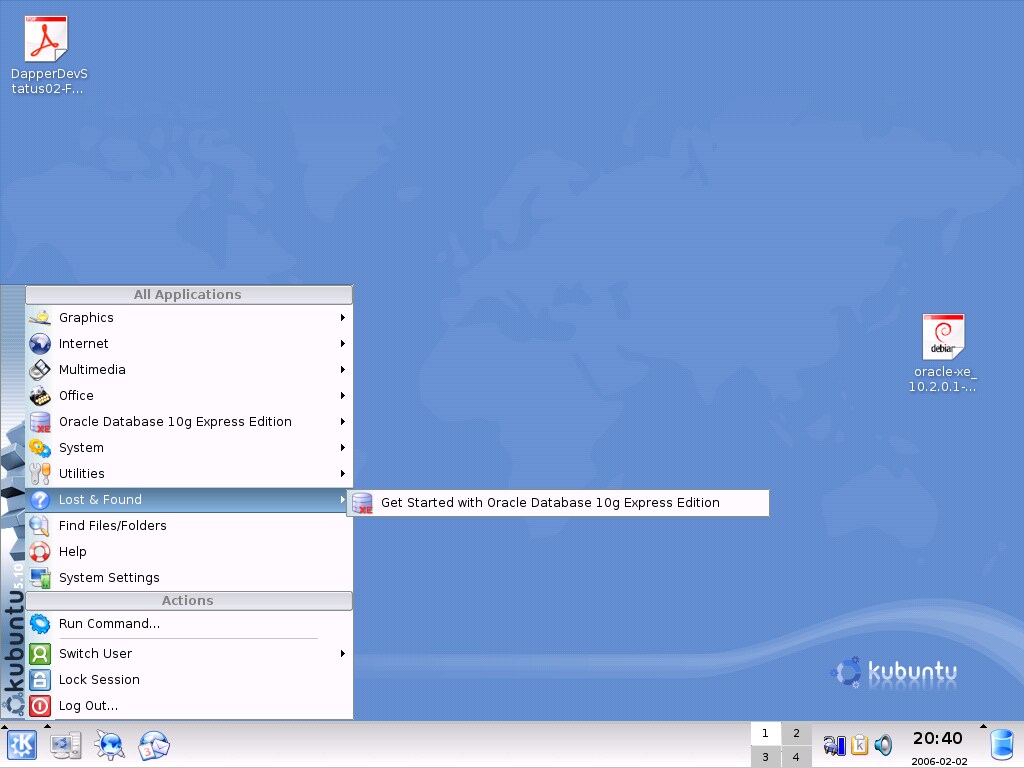Click the Office category icon

[40, 396]
